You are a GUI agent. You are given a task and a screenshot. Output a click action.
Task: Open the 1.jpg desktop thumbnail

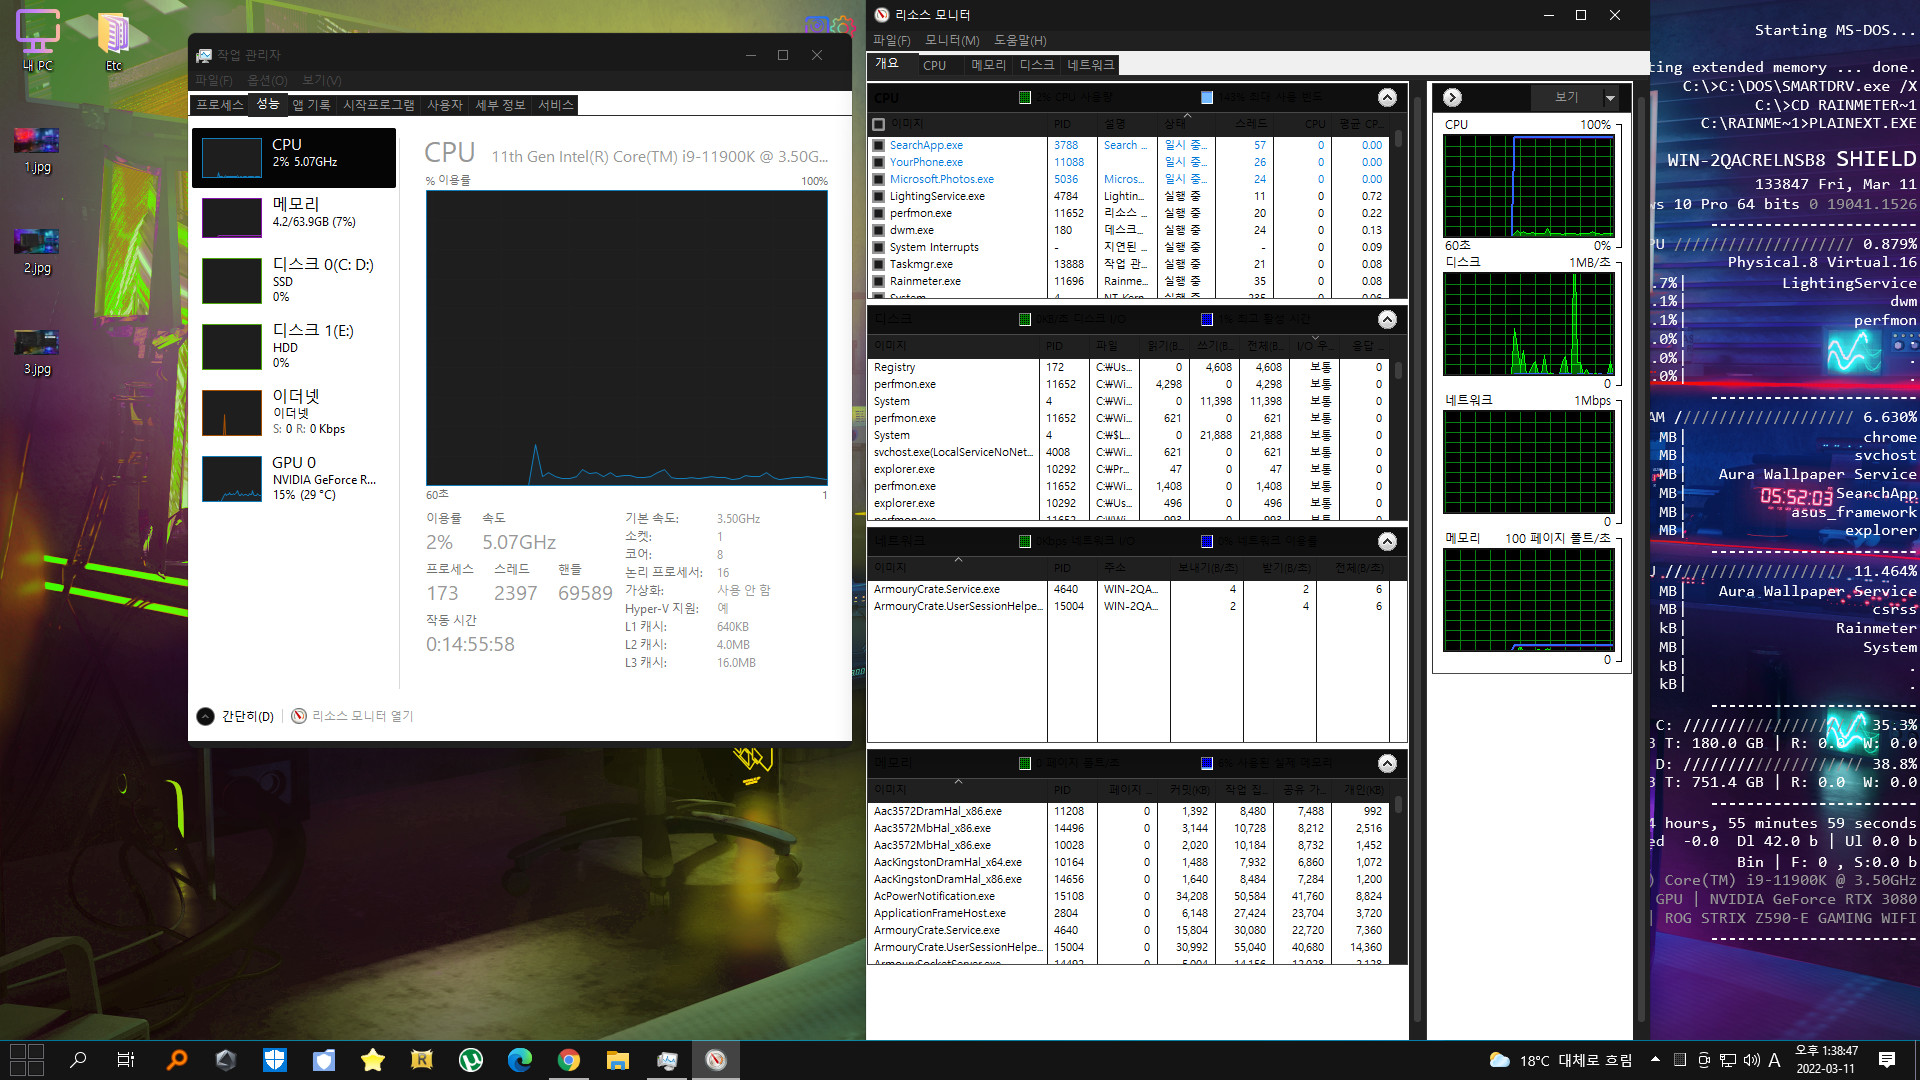tap(37, 150)
